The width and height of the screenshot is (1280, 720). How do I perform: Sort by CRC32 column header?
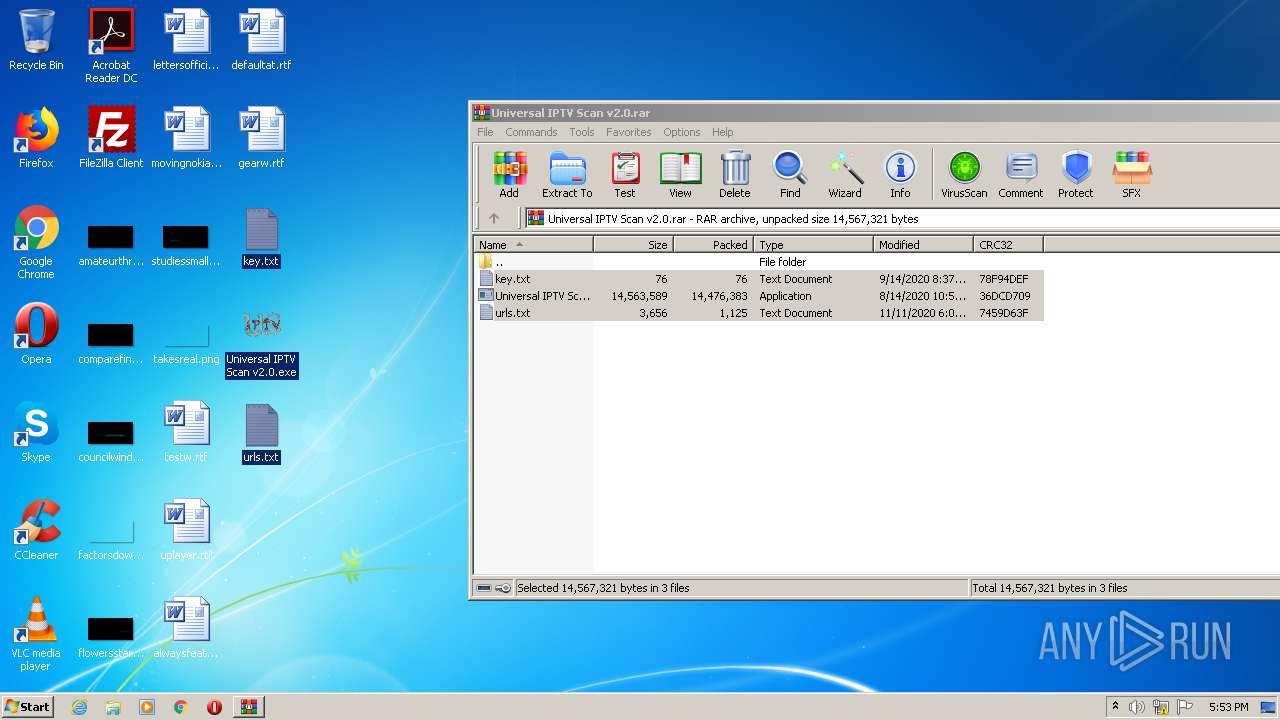point(1008,244)
